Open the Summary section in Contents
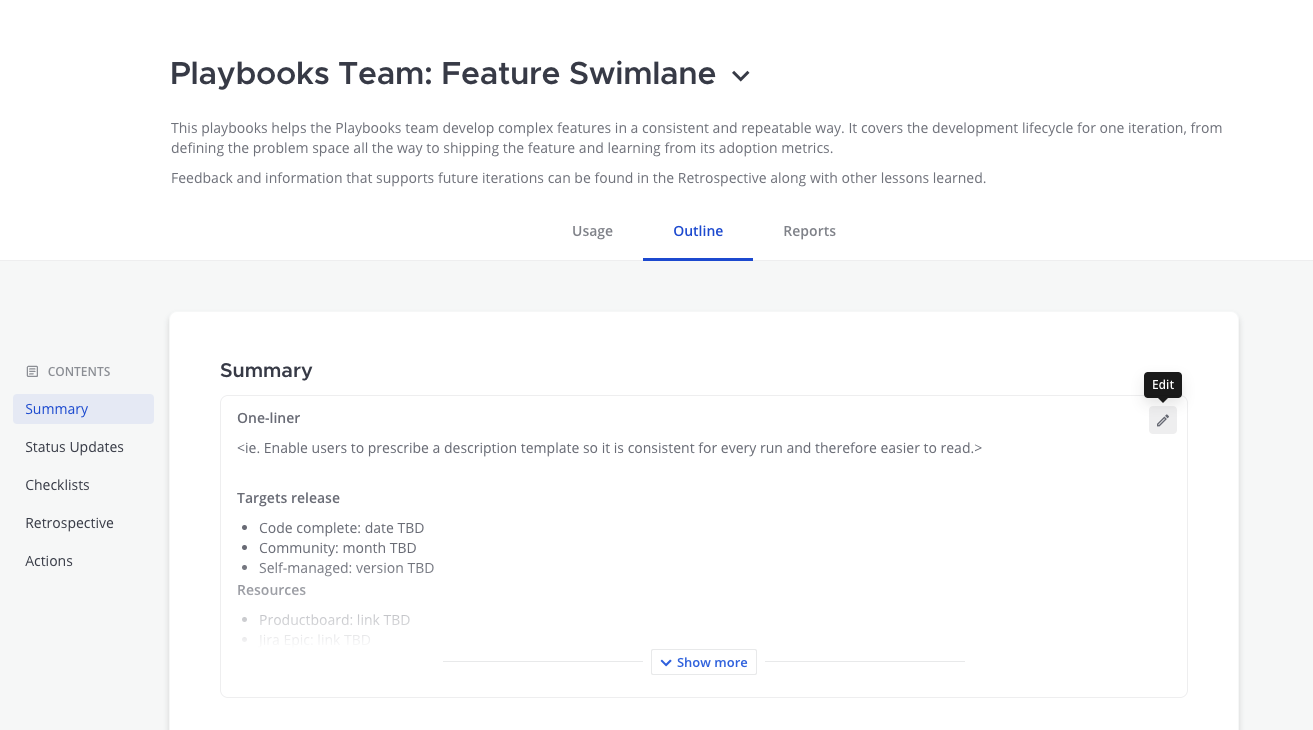The width and height of the screenshot is (1313, 730). (57, 408)
